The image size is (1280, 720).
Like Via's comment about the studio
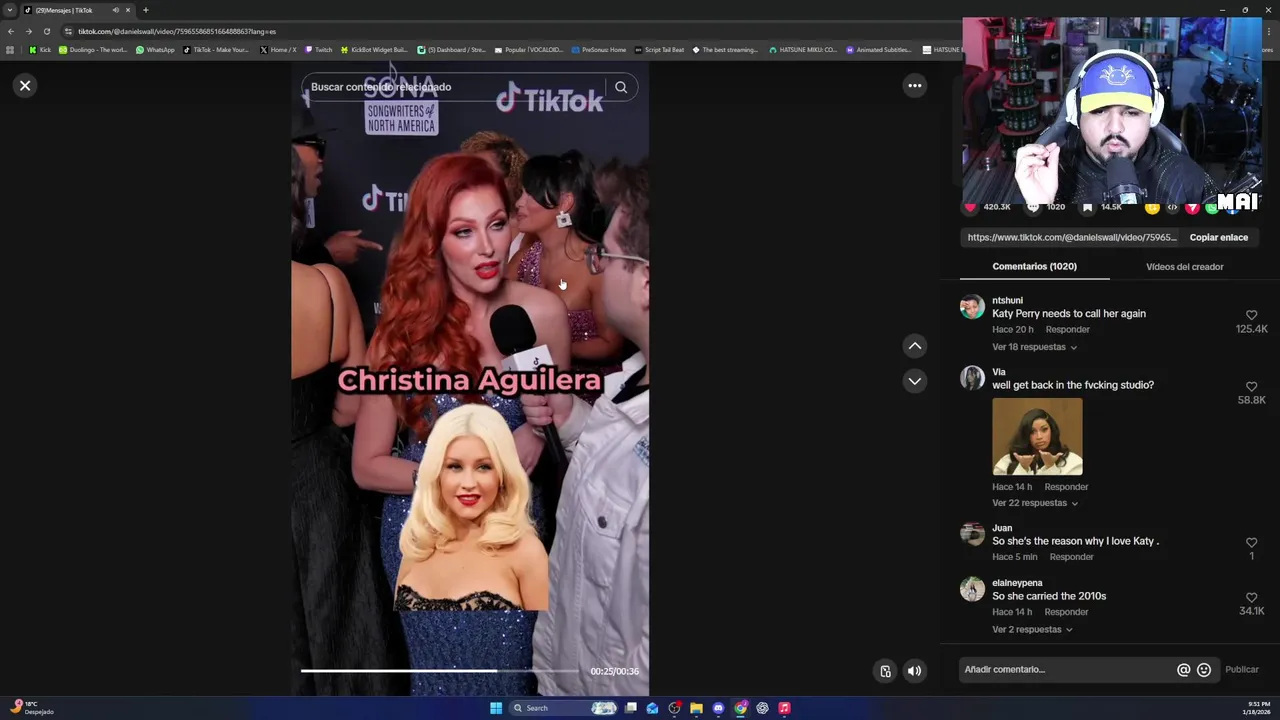pyautogui.click(x=1251, y=386)
